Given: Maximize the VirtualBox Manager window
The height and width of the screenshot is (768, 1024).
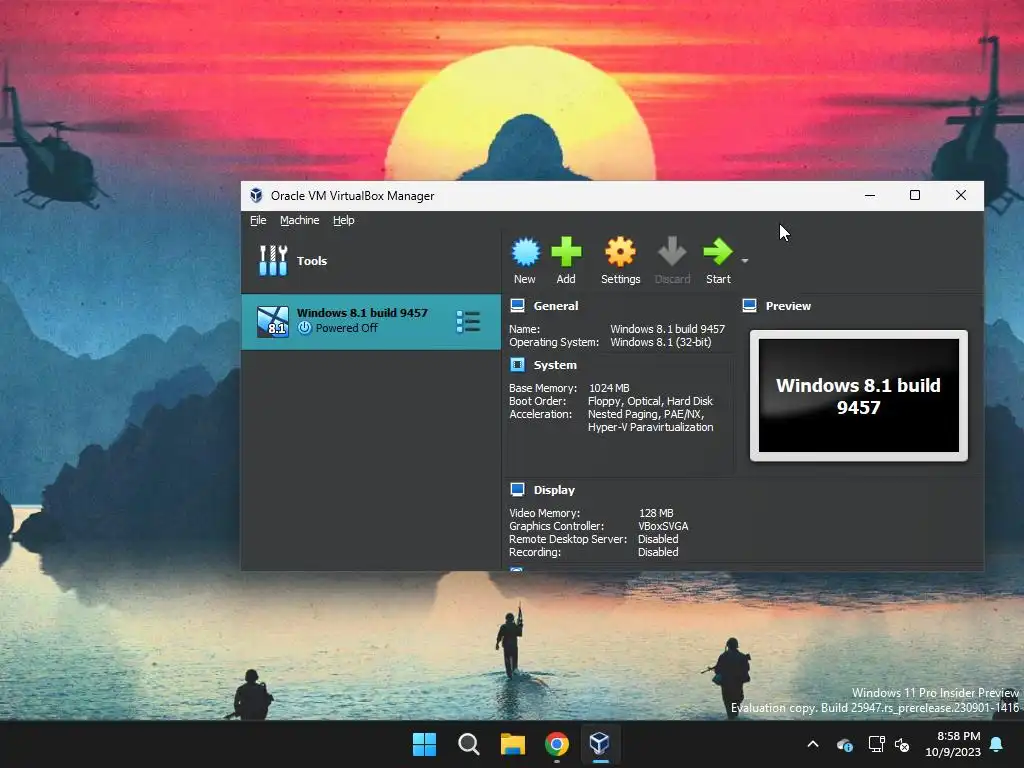Looking at the screenshot, I should pyautogui.click(x=915, y=195).
